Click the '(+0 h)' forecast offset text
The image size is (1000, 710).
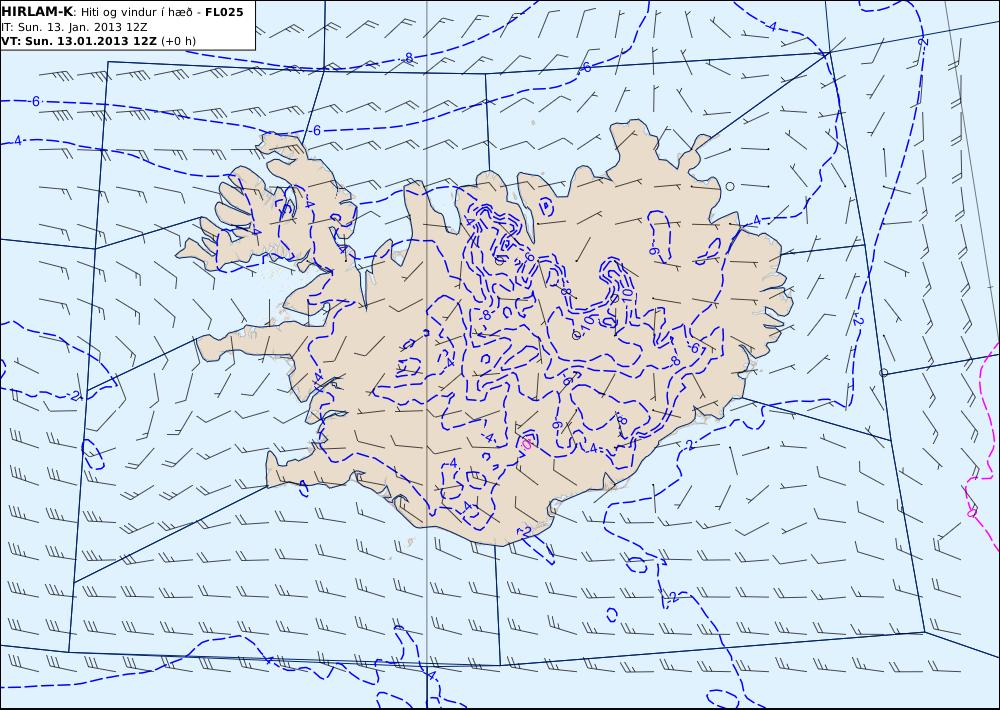(179, 41)
